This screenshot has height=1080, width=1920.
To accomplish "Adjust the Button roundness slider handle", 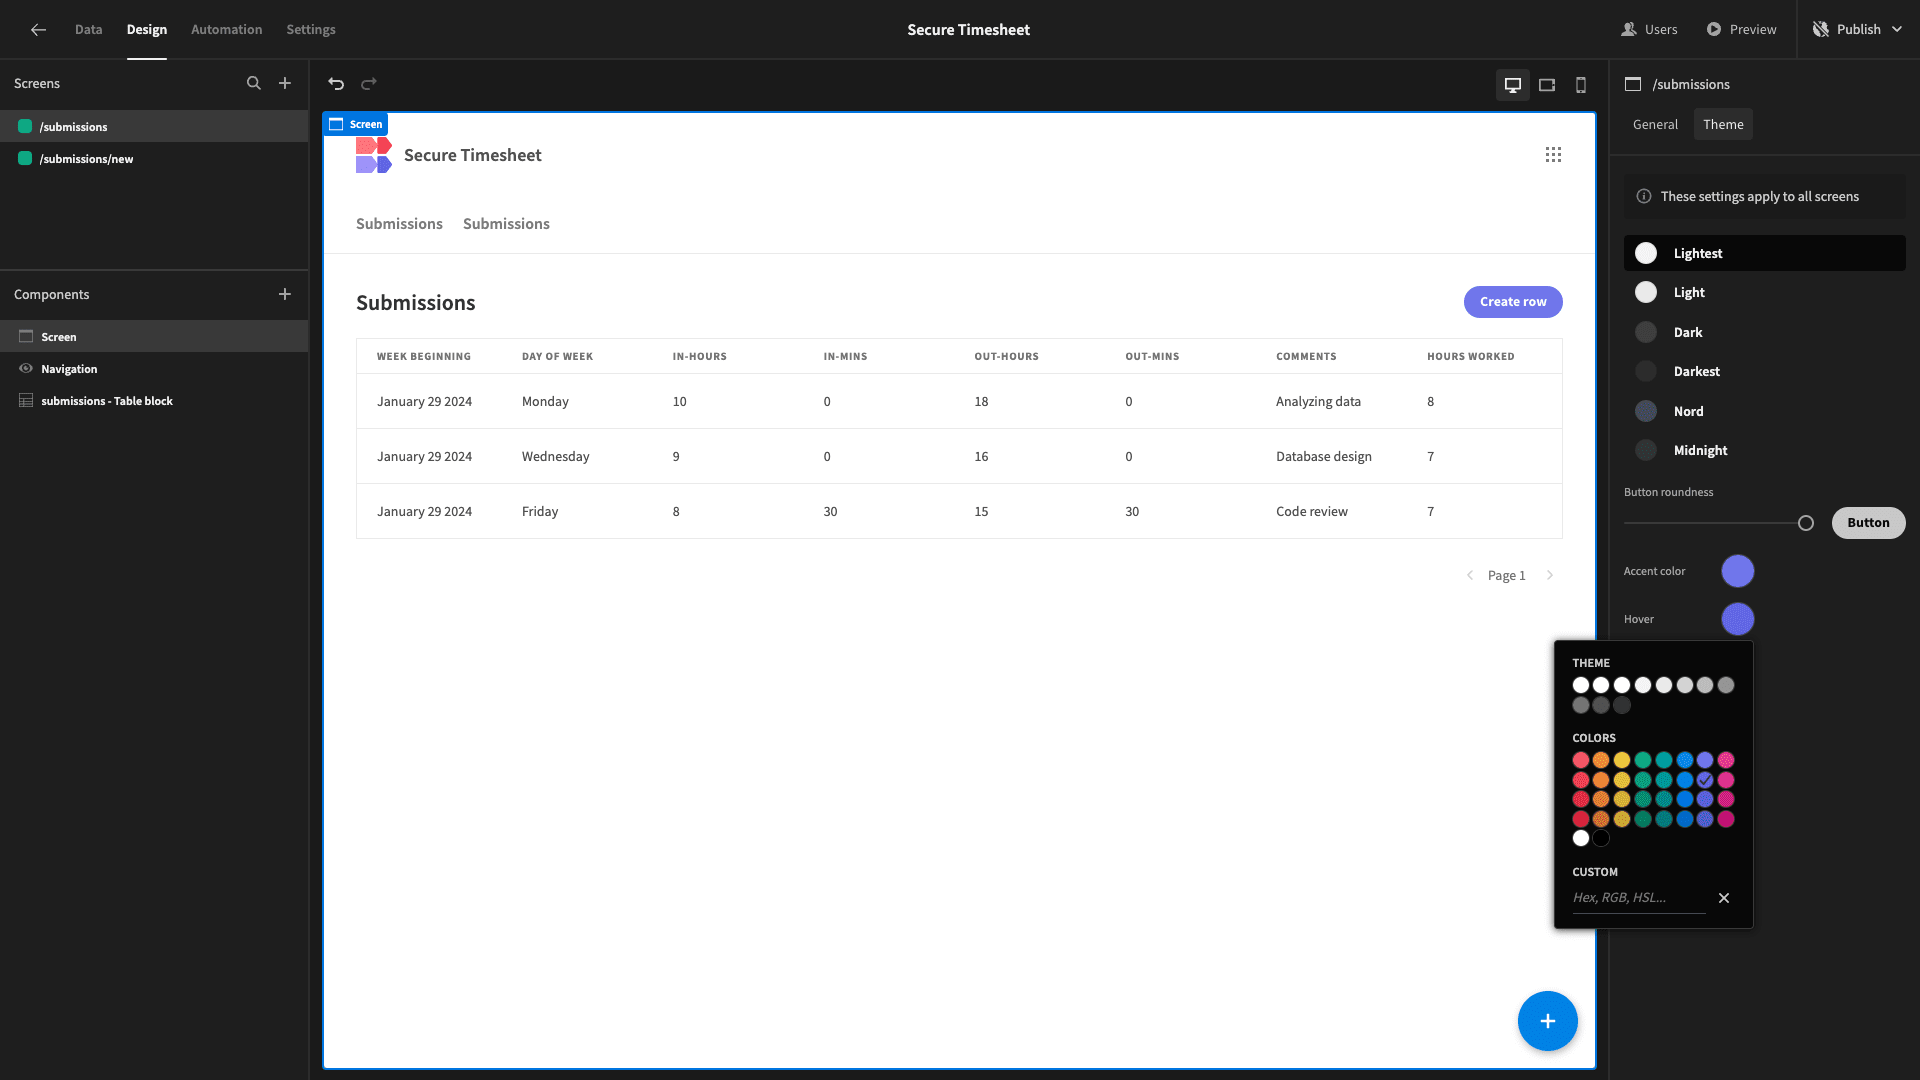I will (x=1806, y=523).
